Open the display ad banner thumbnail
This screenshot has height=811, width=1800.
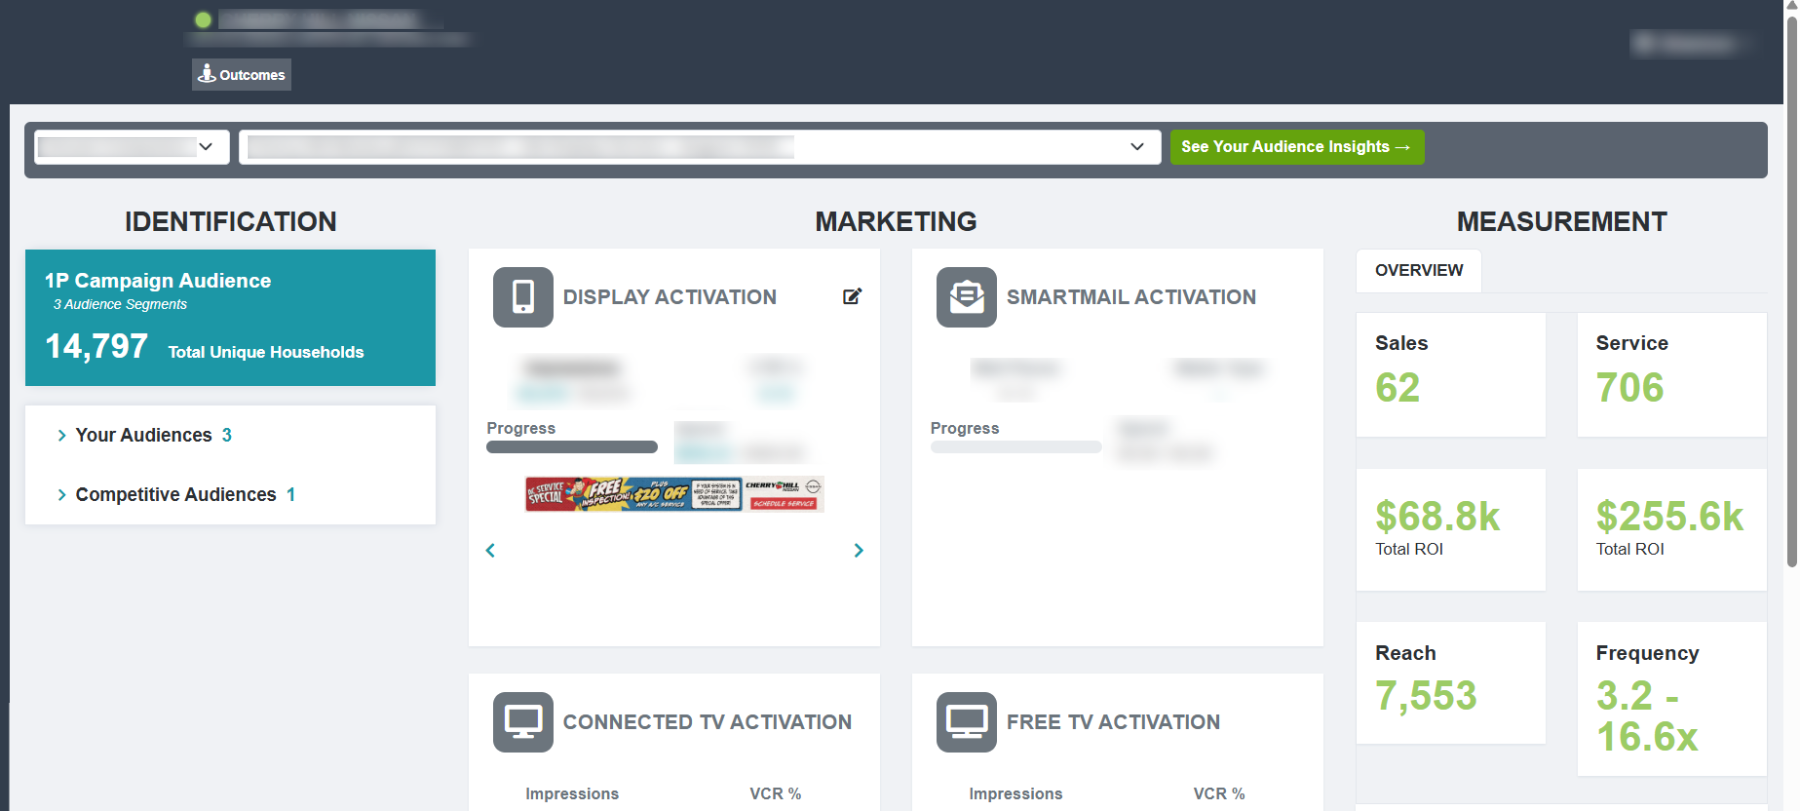coord(675,494)
